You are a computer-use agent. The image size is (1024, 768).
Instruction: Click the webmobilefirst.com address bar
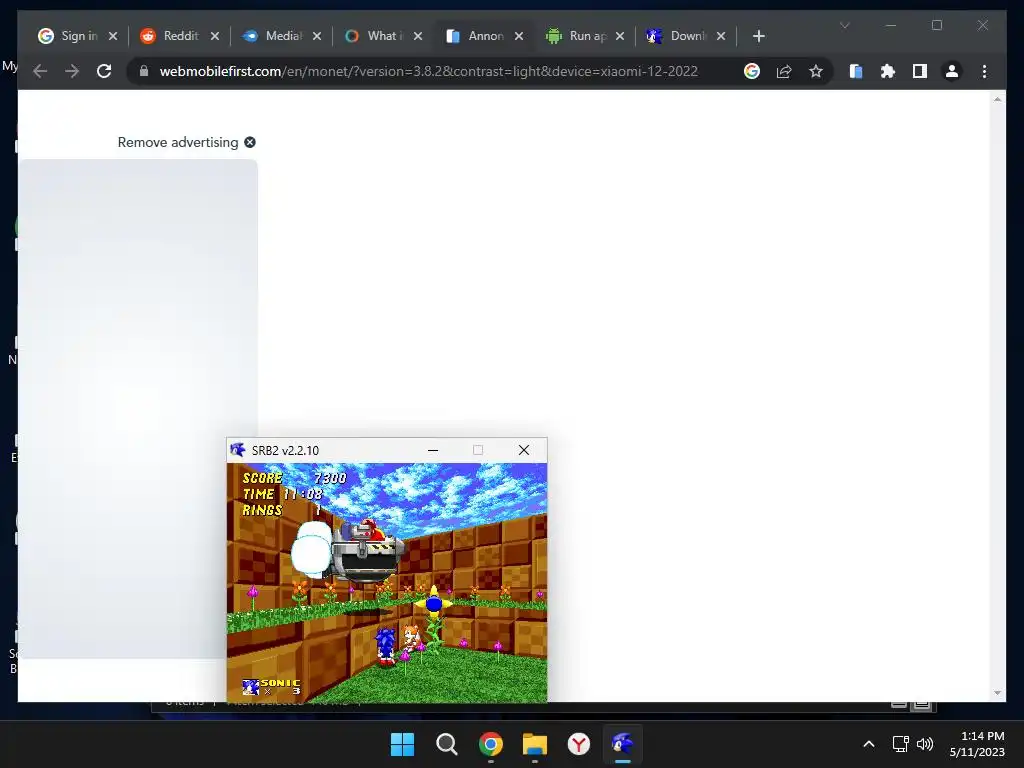pyautogui.click(x=428, y=71)
